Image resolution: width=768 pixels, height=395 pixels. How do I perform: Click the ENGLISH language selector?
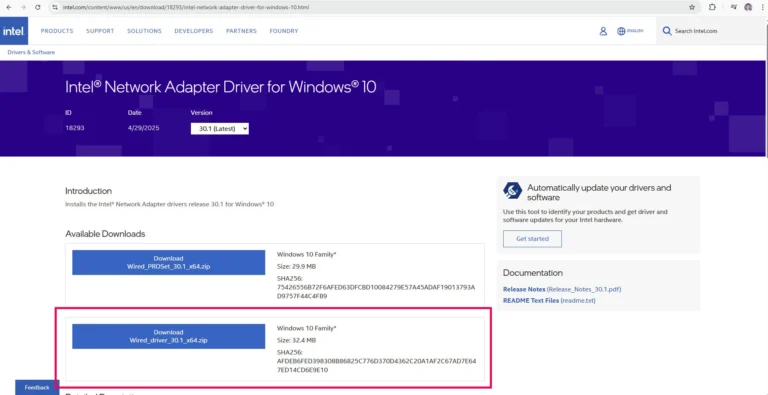pos(635,31)
